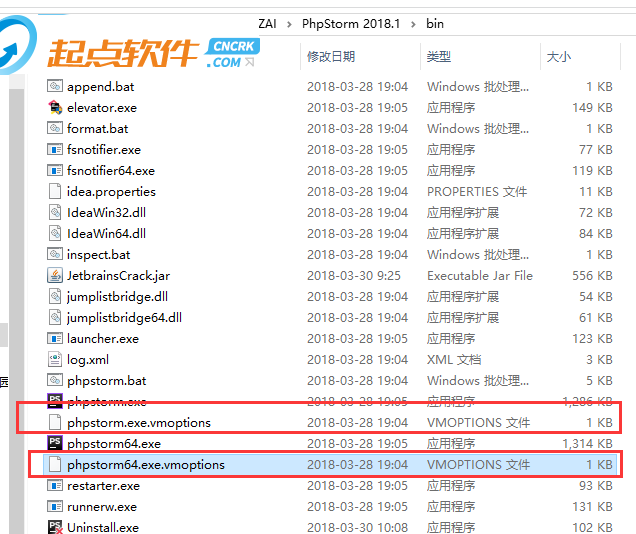Screen dimensions: 636x534
Task: Select file name elevator.exe
Action: point(102,108)
